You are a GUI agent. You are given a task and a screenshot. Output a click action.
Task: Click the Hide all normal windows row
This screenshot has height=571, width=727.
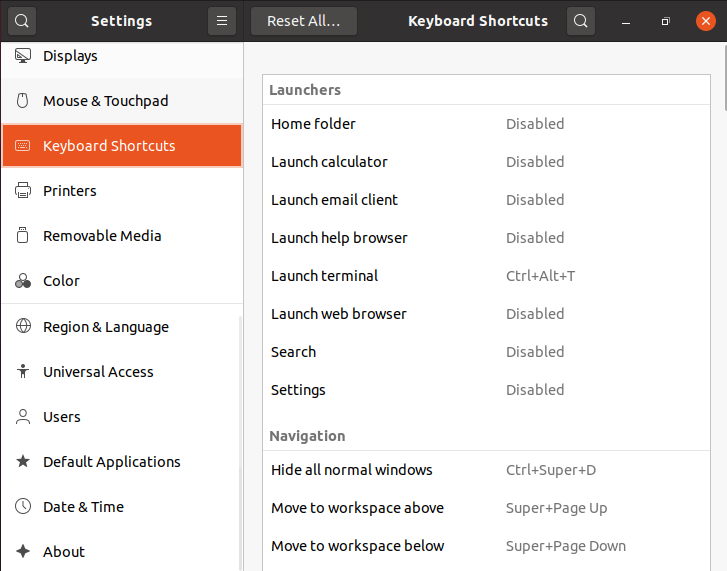pos(486,470)
